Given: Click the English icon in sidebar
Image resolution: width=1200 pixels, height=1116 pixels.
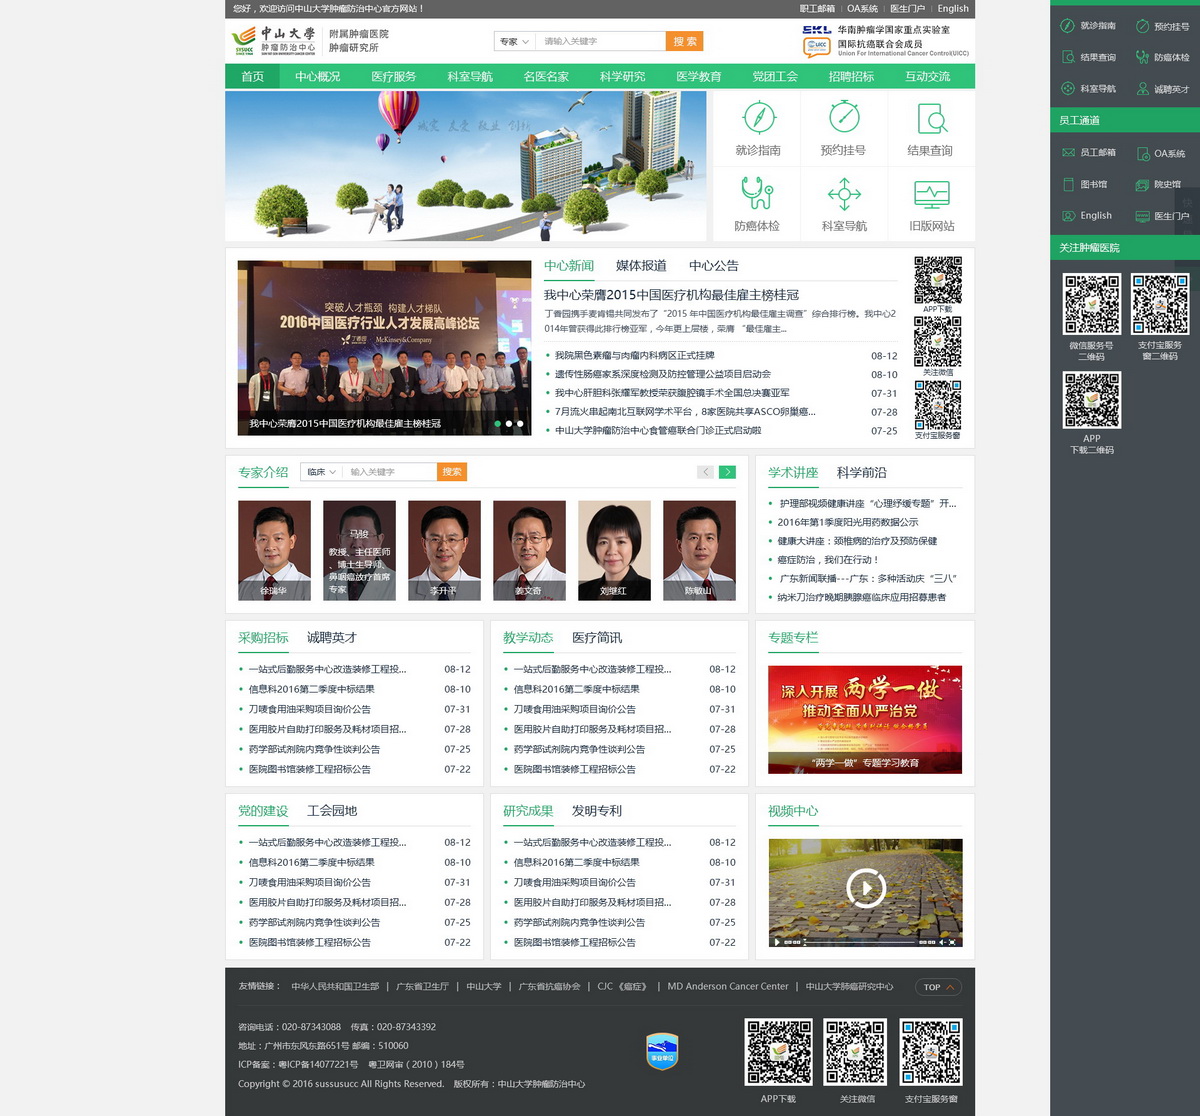Looking at the screenshot, I should pyautogui.click(x=1068, y=215).
